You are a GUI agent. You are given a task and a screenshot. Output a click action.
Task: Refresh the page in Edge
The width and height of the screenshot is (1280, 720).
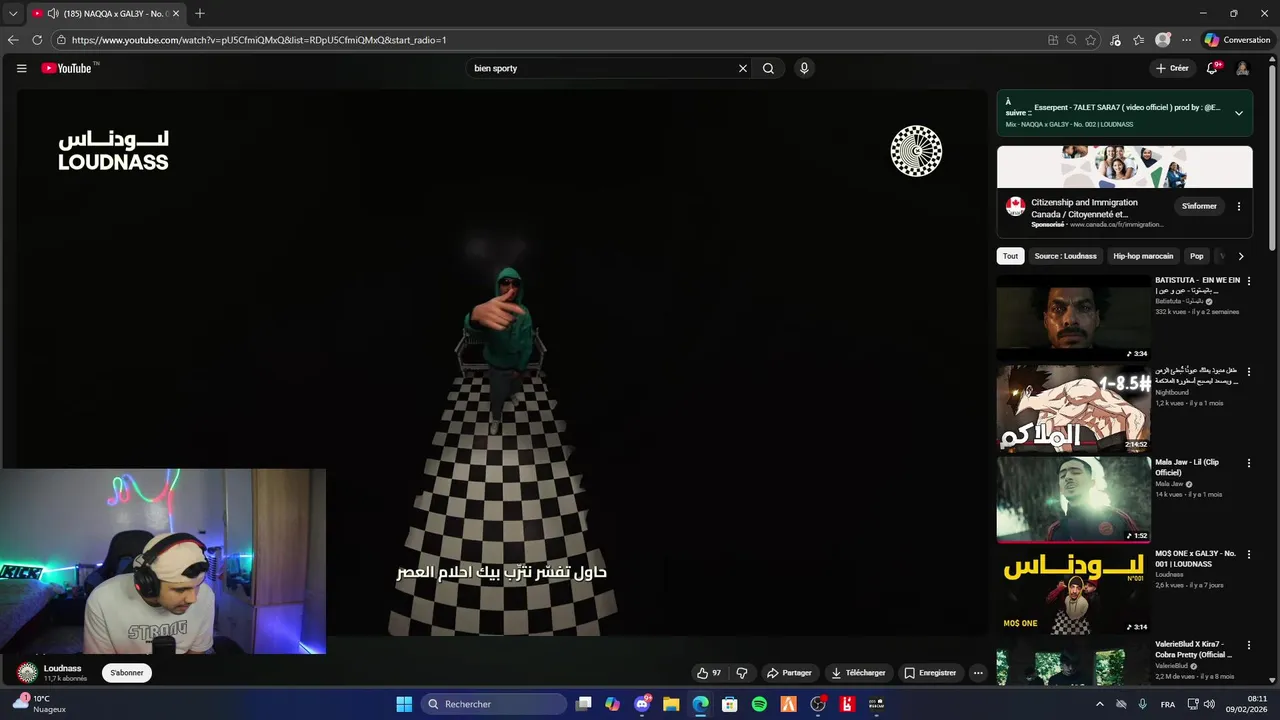click(x=37, y=40)
